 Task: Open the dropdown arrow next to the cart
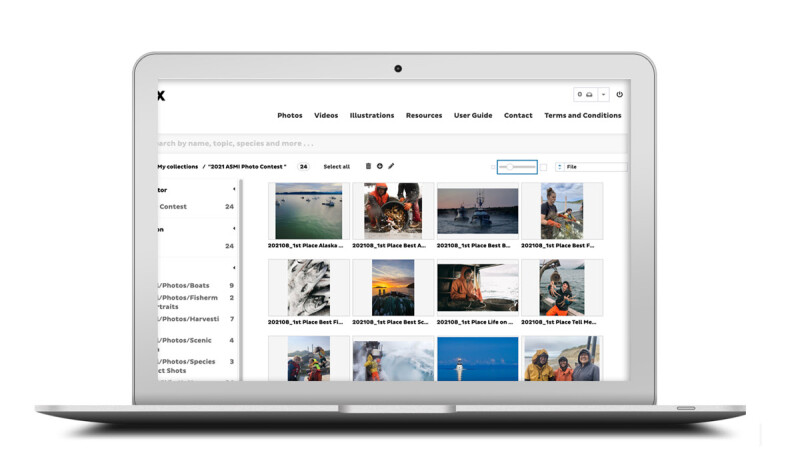click(603, 95)
